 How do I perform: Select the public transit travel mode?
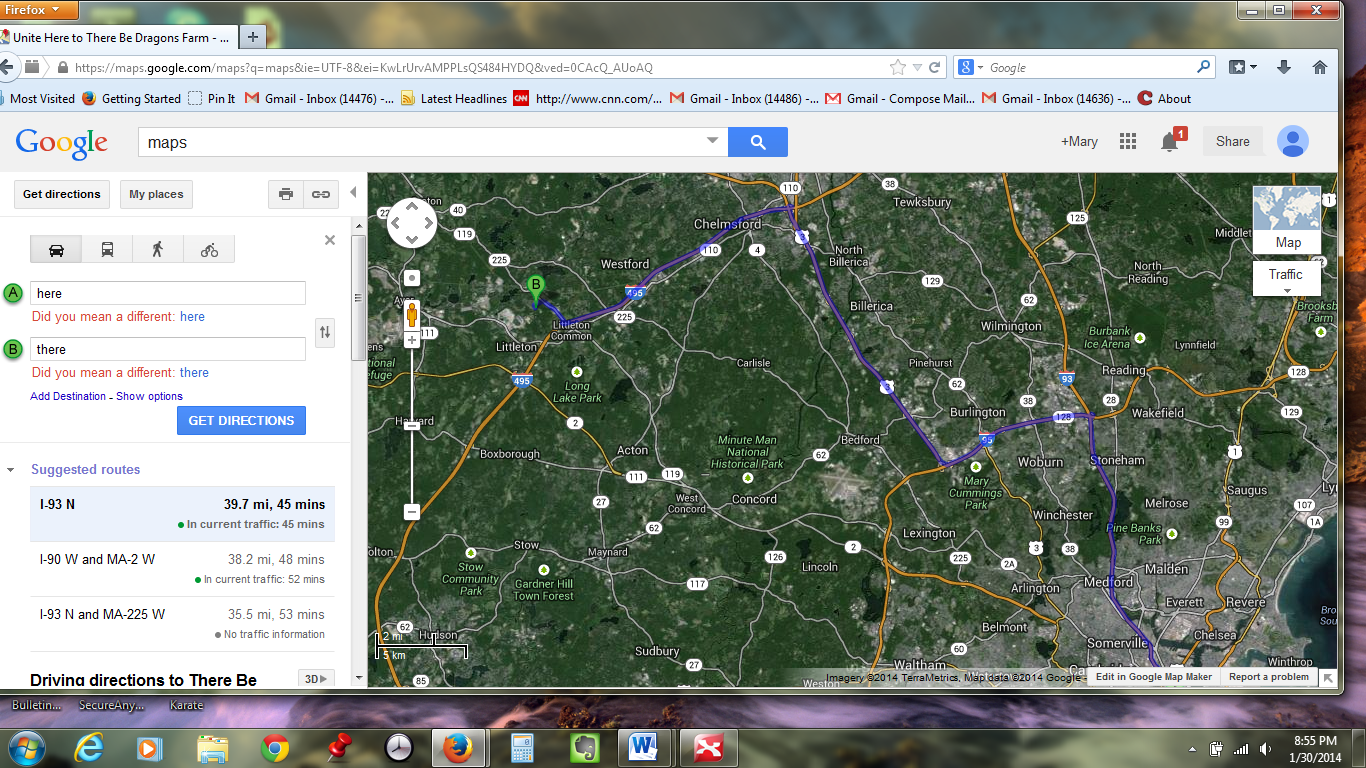pyautogui.click(x=107, y=249)
